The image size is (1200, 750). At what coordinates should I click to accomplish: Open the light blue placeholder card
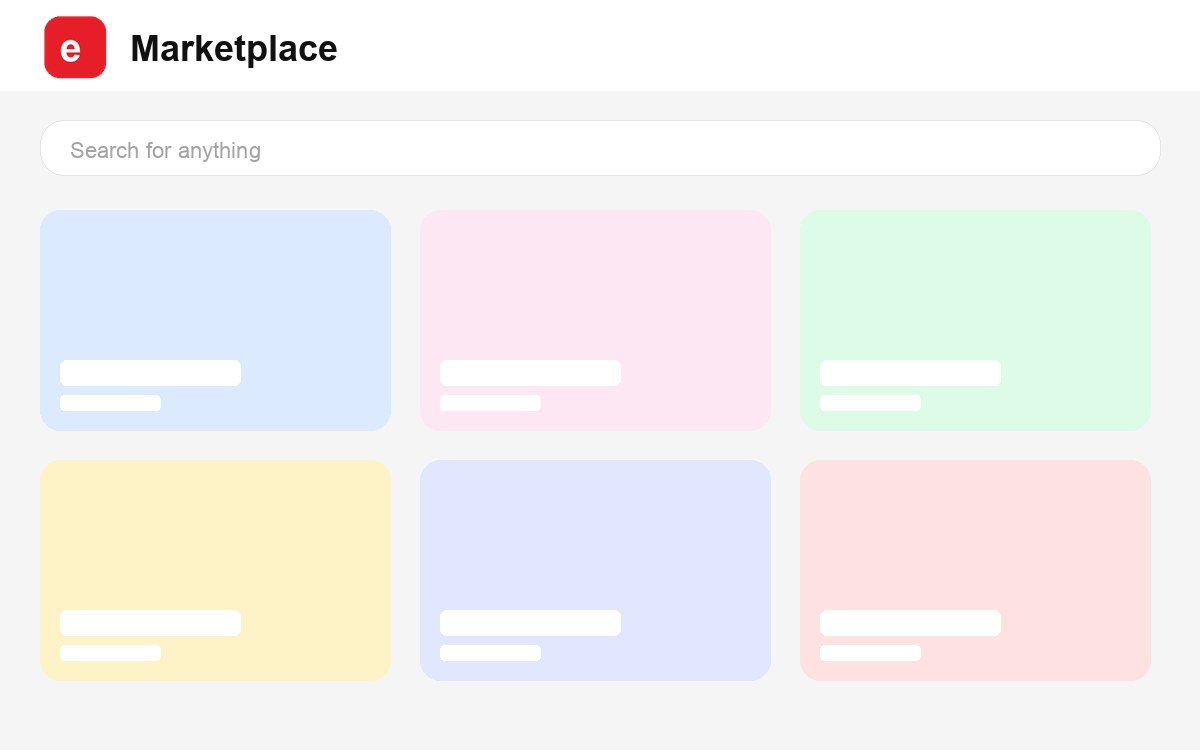(x=215, y=320)
